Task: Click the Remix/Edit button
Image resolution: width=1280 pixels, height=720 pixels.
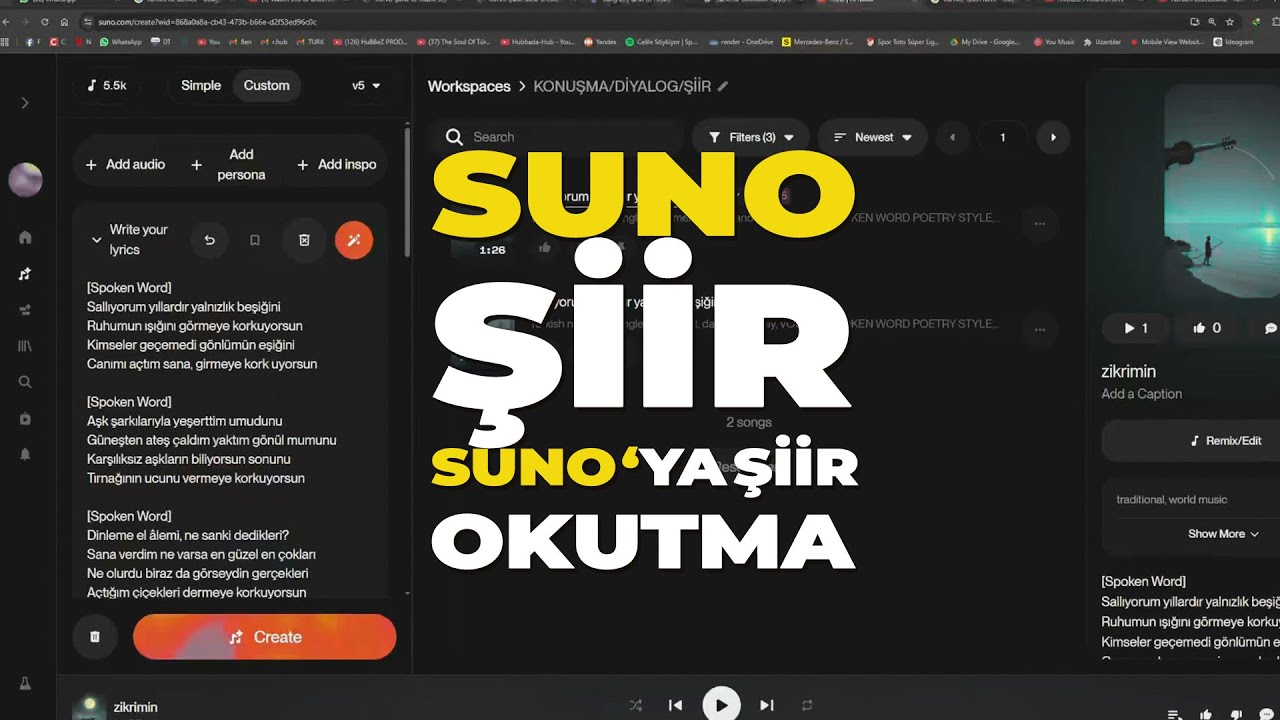Action: tap(1190, 440)
